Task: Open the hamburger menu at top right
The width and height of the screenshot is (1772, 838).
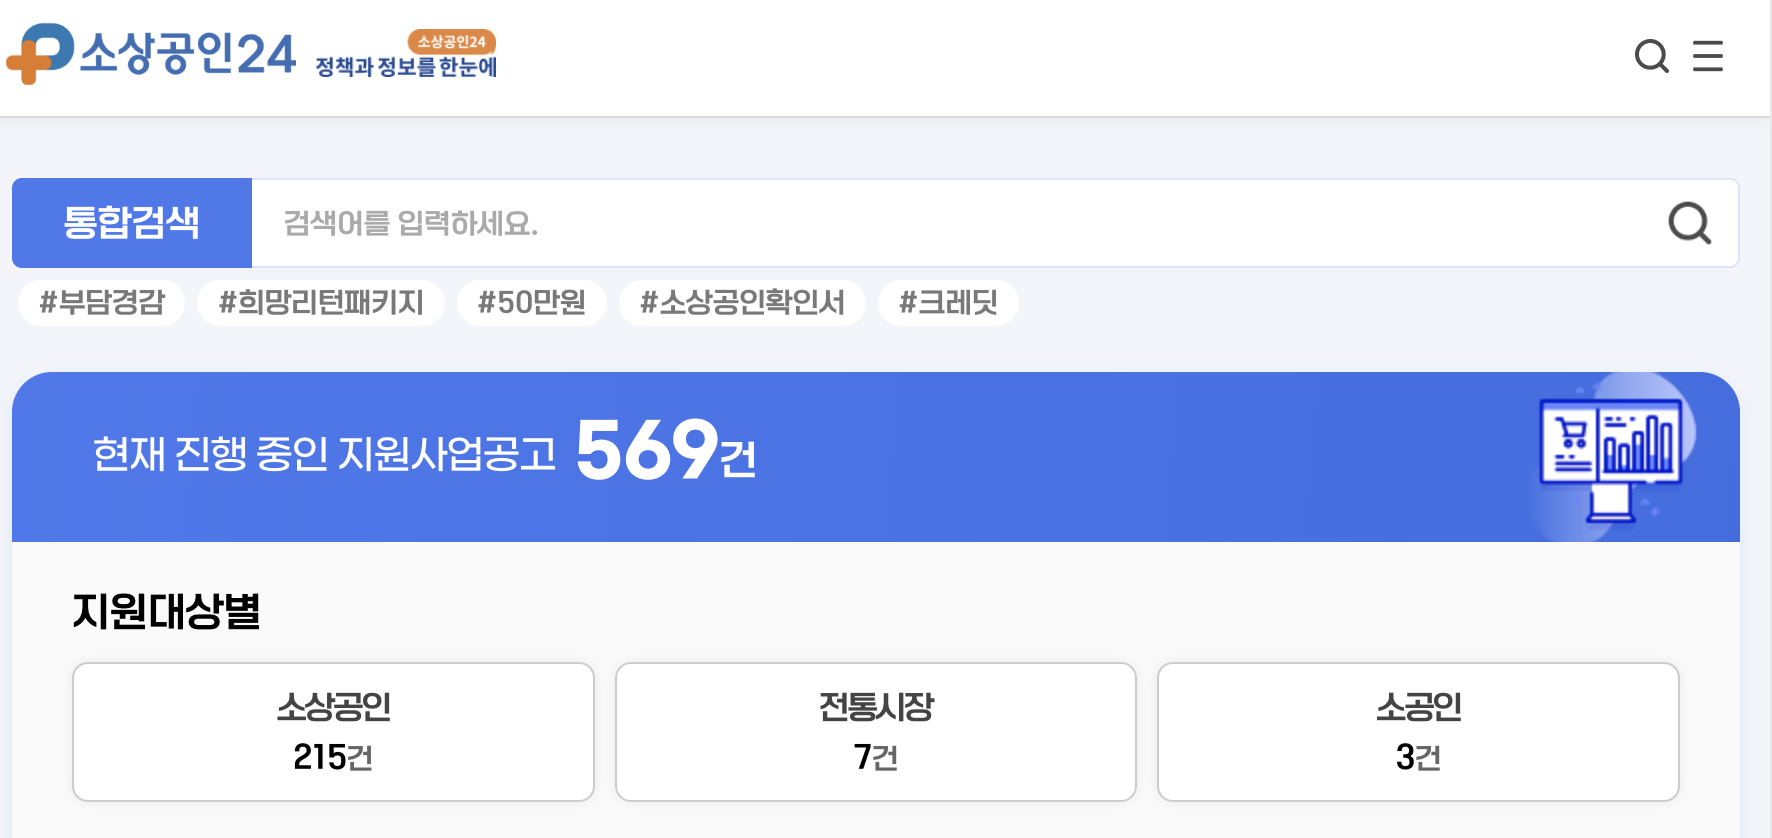Action: (1709, 57)
